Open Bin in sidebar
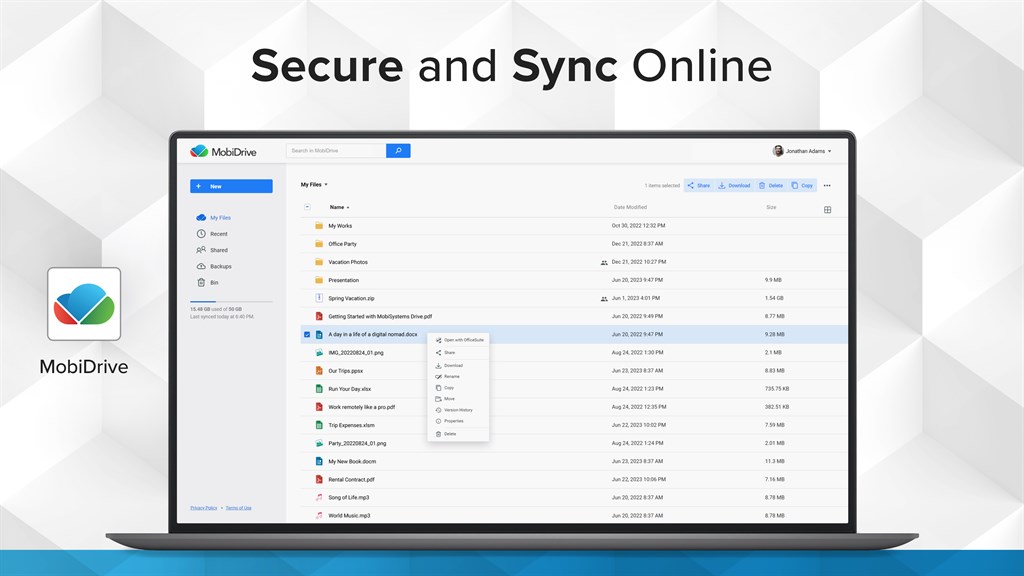 [x=208, y=283]
